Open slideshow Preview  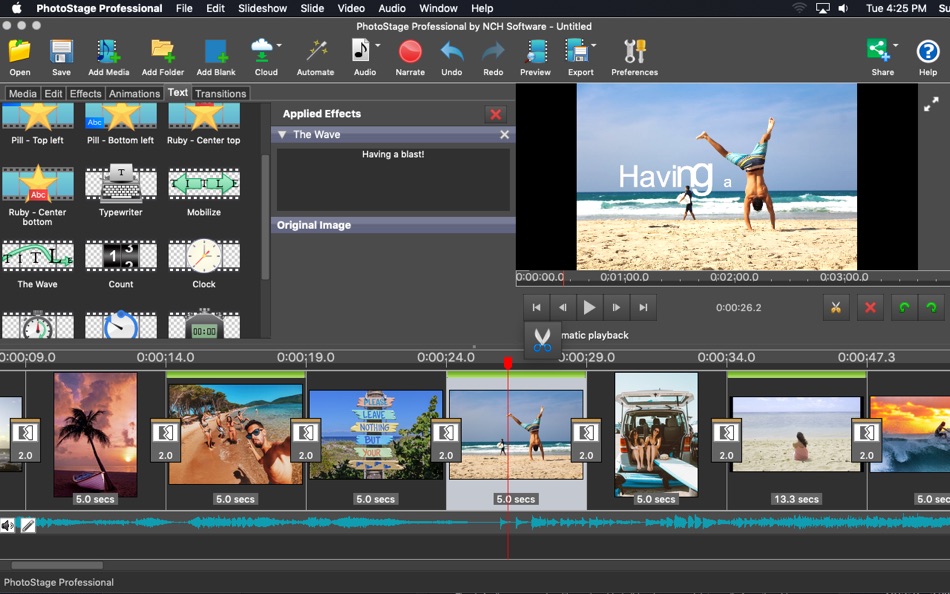click(535, 50)
